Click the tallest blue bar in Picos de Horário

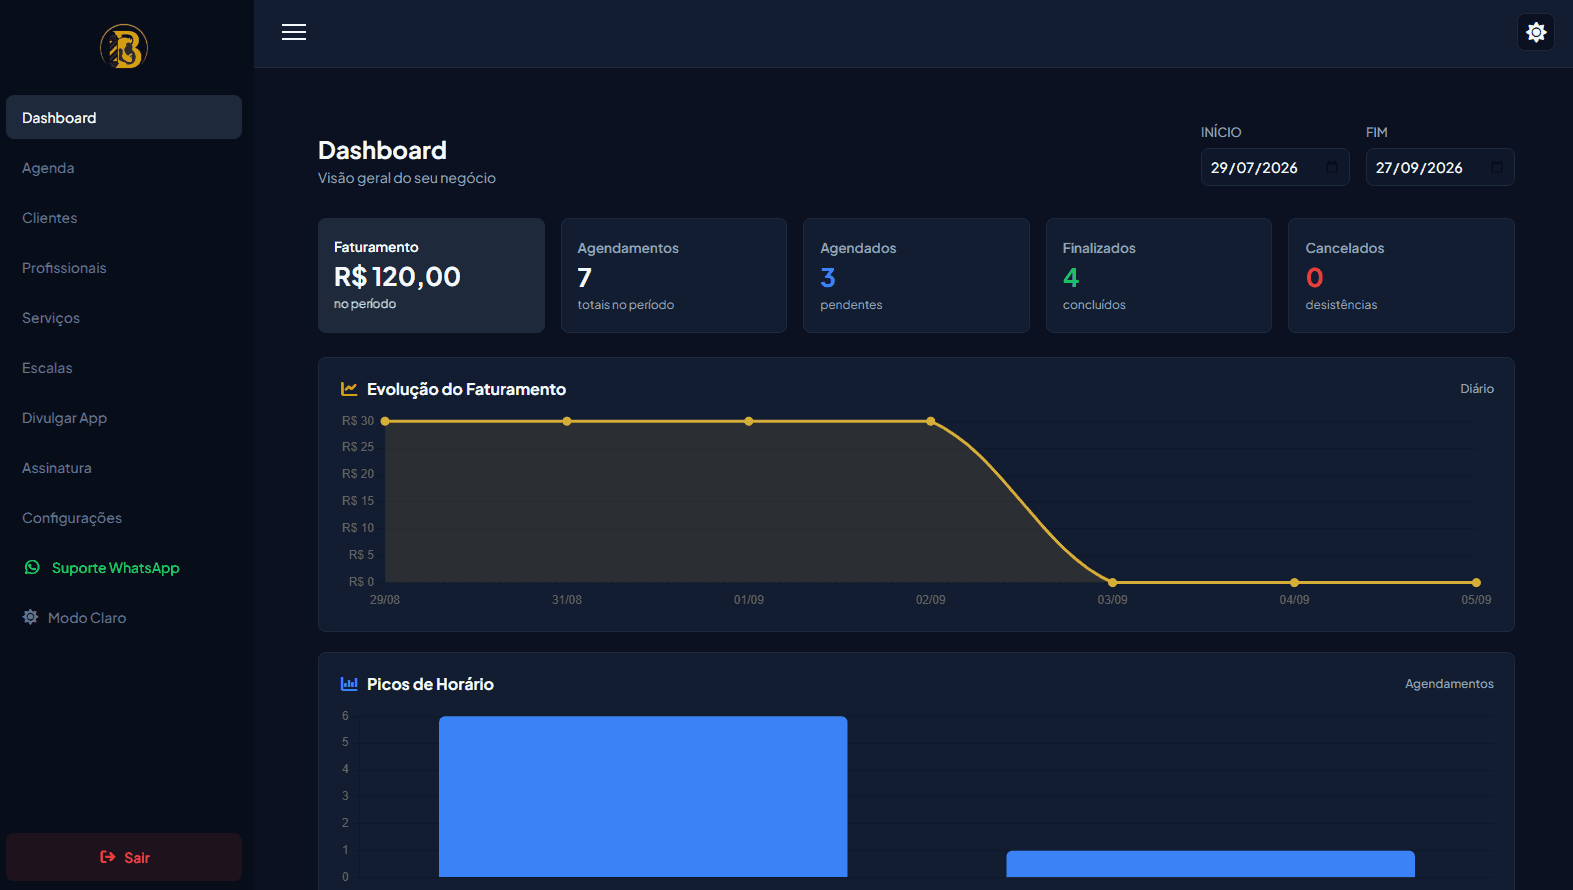(643, 796)
